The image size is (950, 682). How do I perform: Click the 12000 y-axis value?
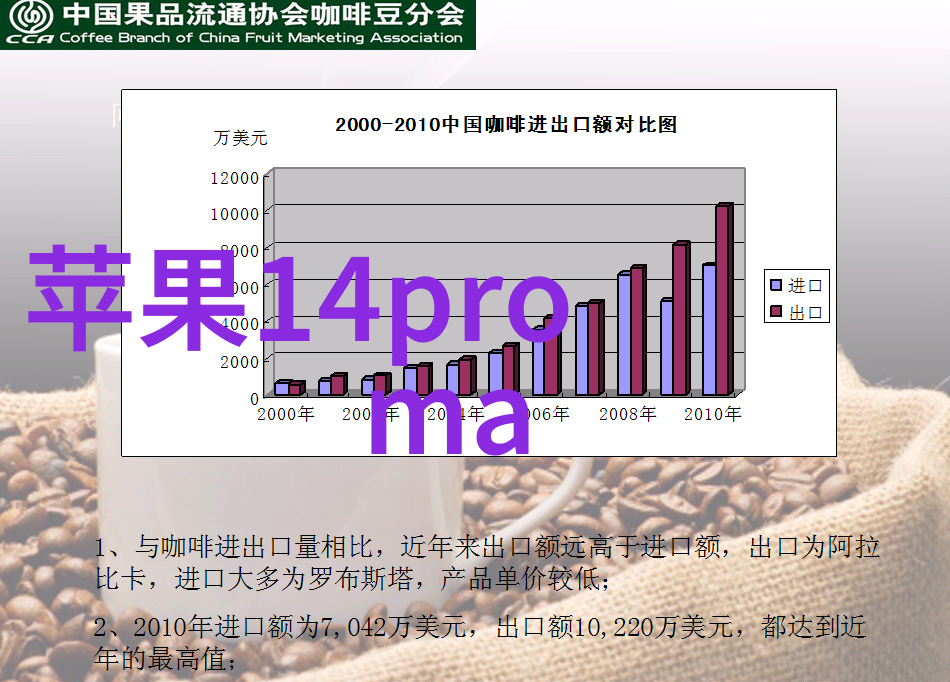pyautogui.click(x=234, y=178)
